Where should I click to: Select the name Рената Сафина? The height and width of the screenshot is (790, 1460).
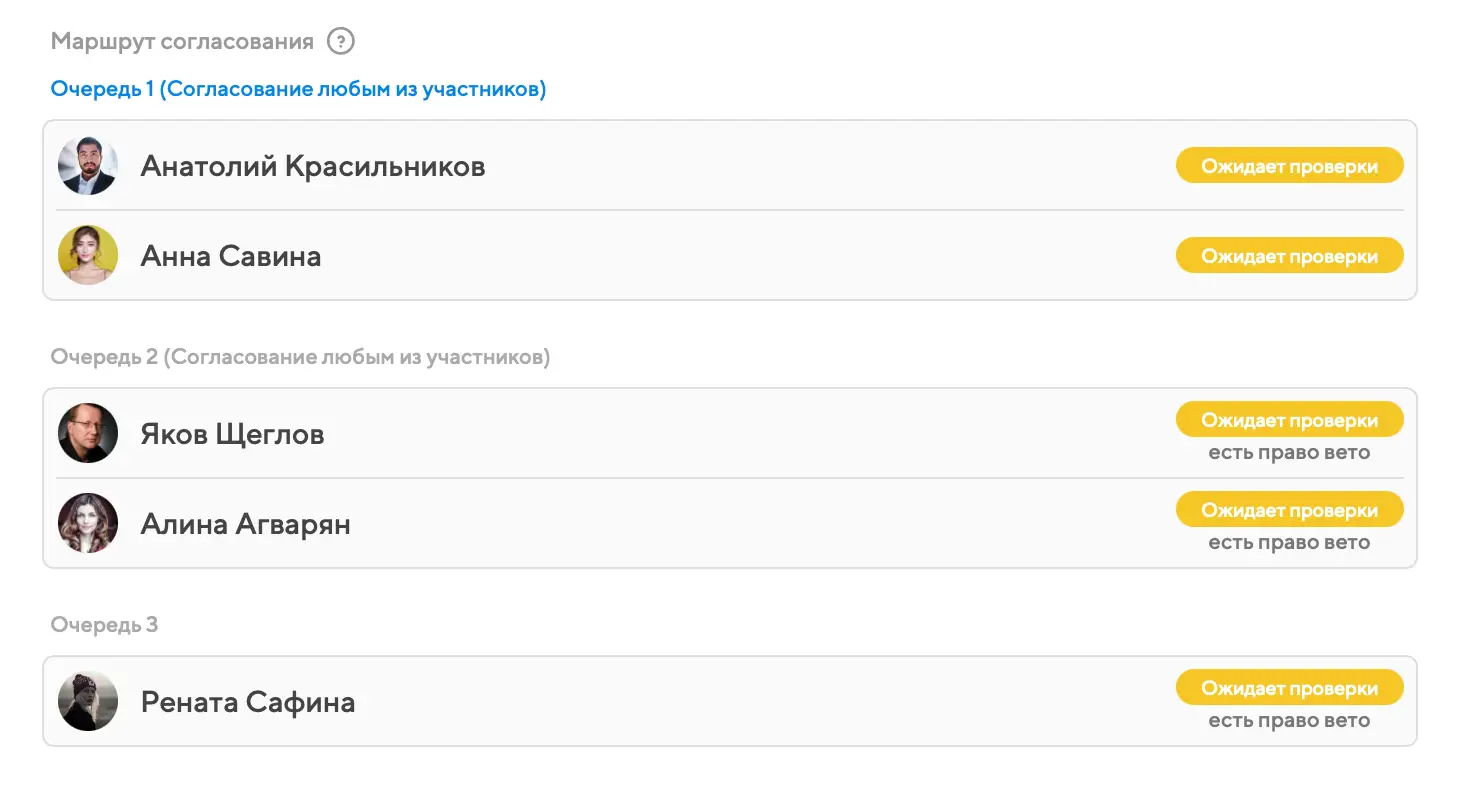248,702
